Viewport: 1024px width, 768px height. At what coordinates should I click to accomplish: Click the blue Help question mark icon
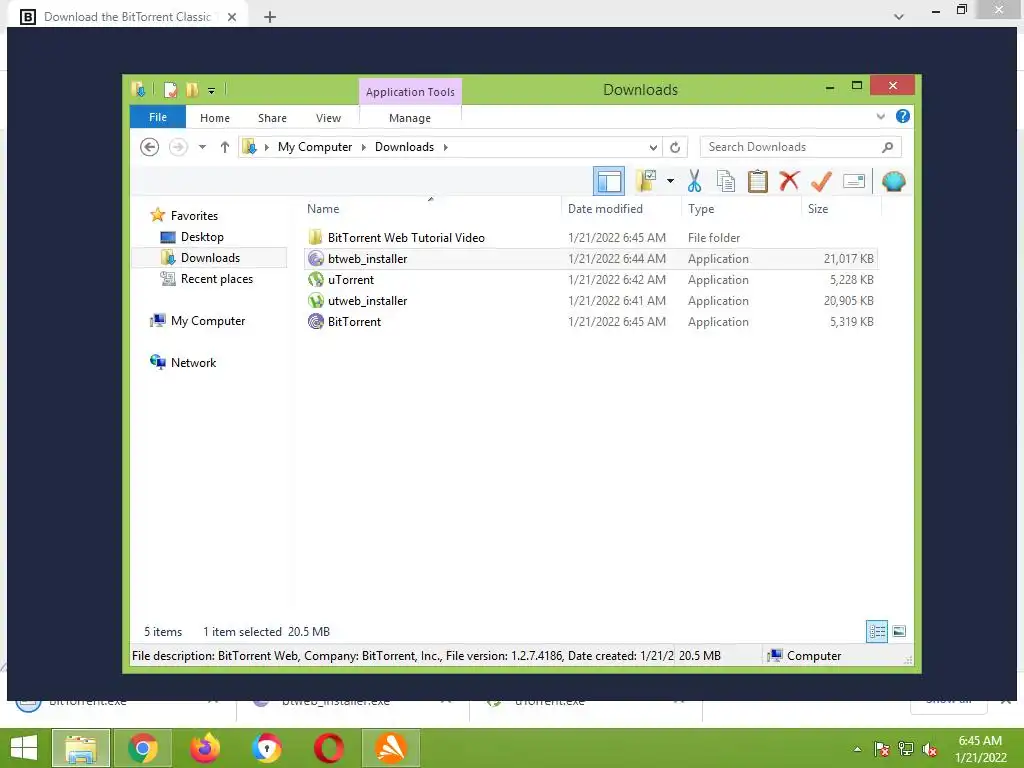click(x=903, y=116)
